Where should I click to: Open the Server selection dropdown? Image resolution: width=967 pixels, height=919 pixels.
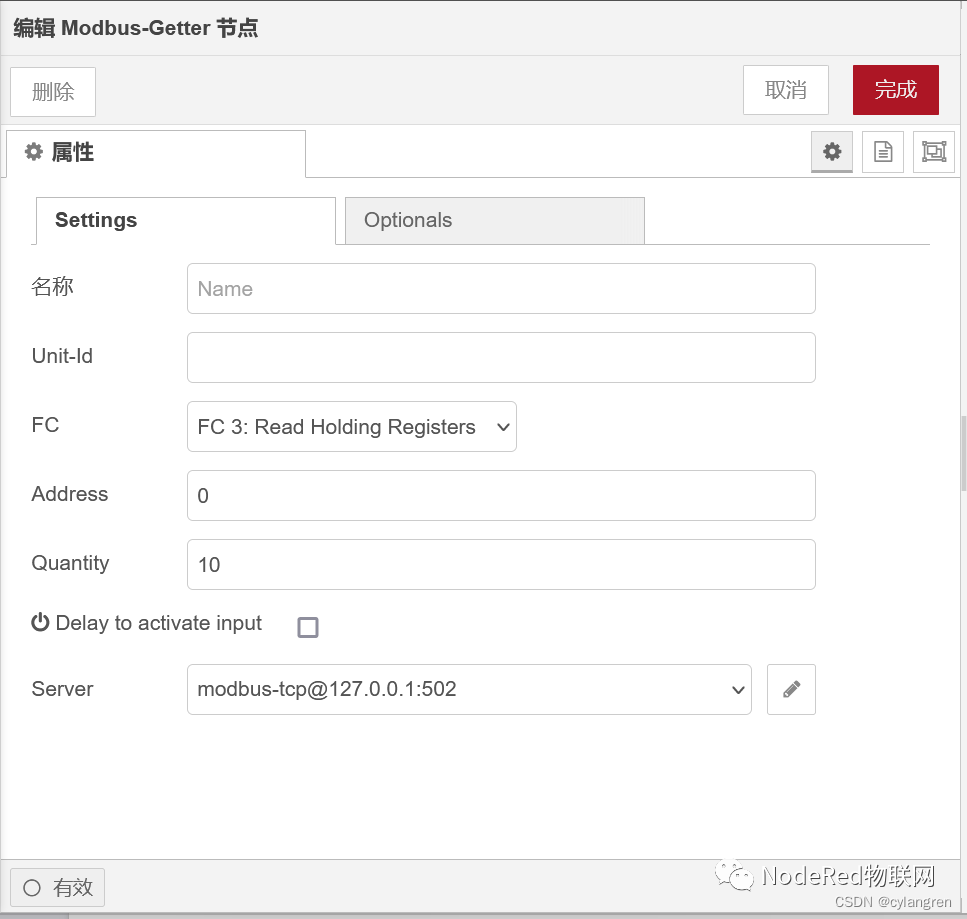coord(468,689)
